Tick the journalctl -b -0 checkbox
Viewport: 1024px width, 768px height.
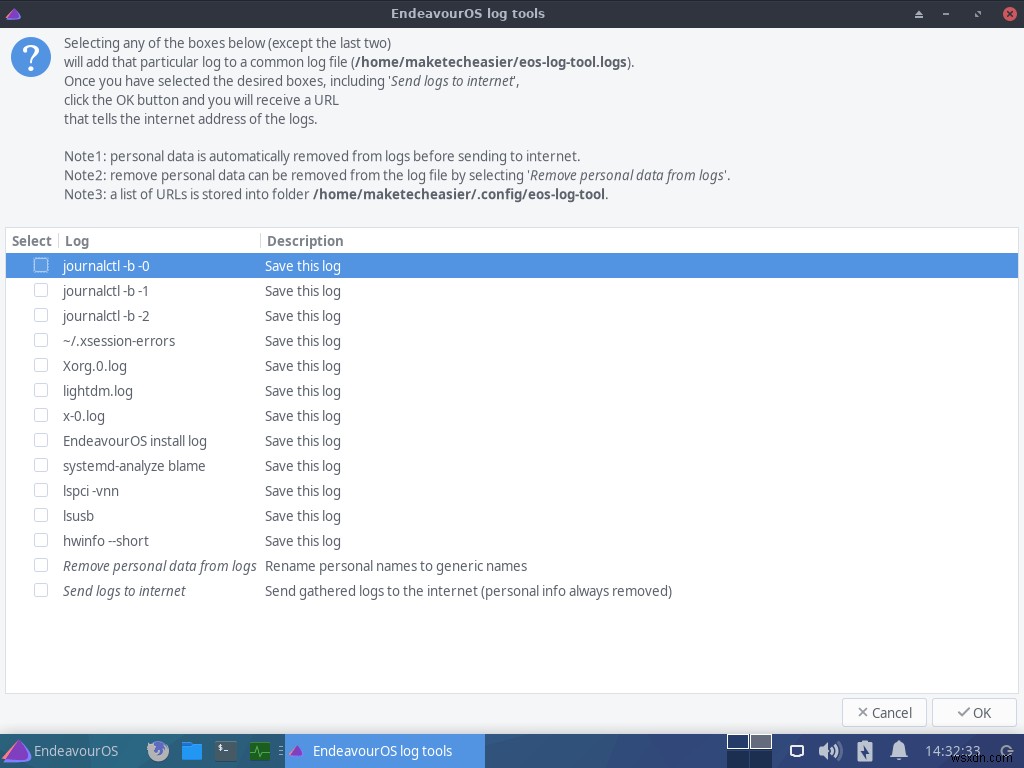[41, 265]
